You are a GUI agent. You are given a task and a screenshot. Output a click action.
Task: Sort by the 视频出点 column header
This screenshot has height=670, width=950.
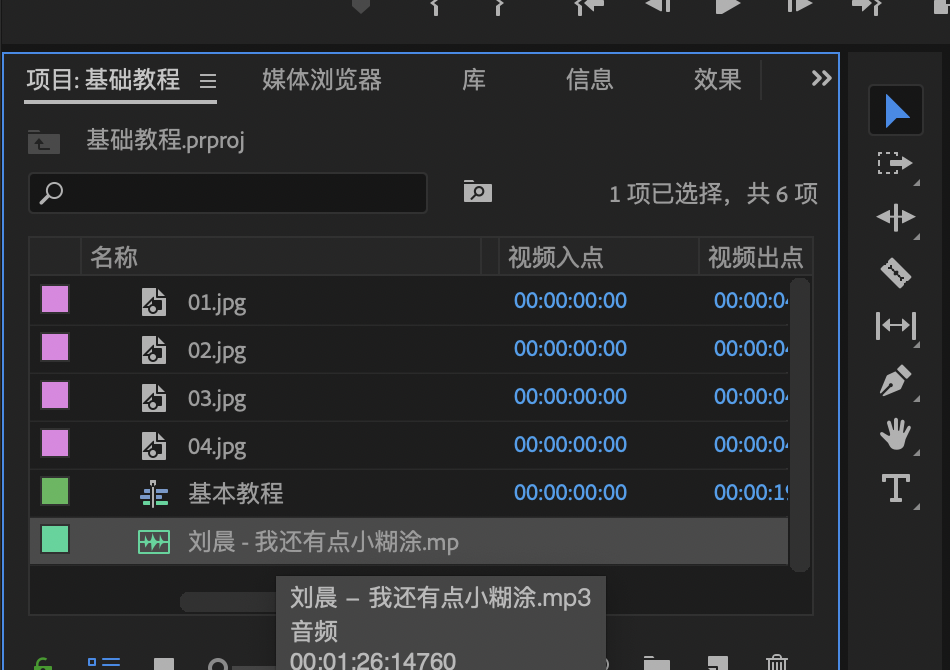[756, 257]
